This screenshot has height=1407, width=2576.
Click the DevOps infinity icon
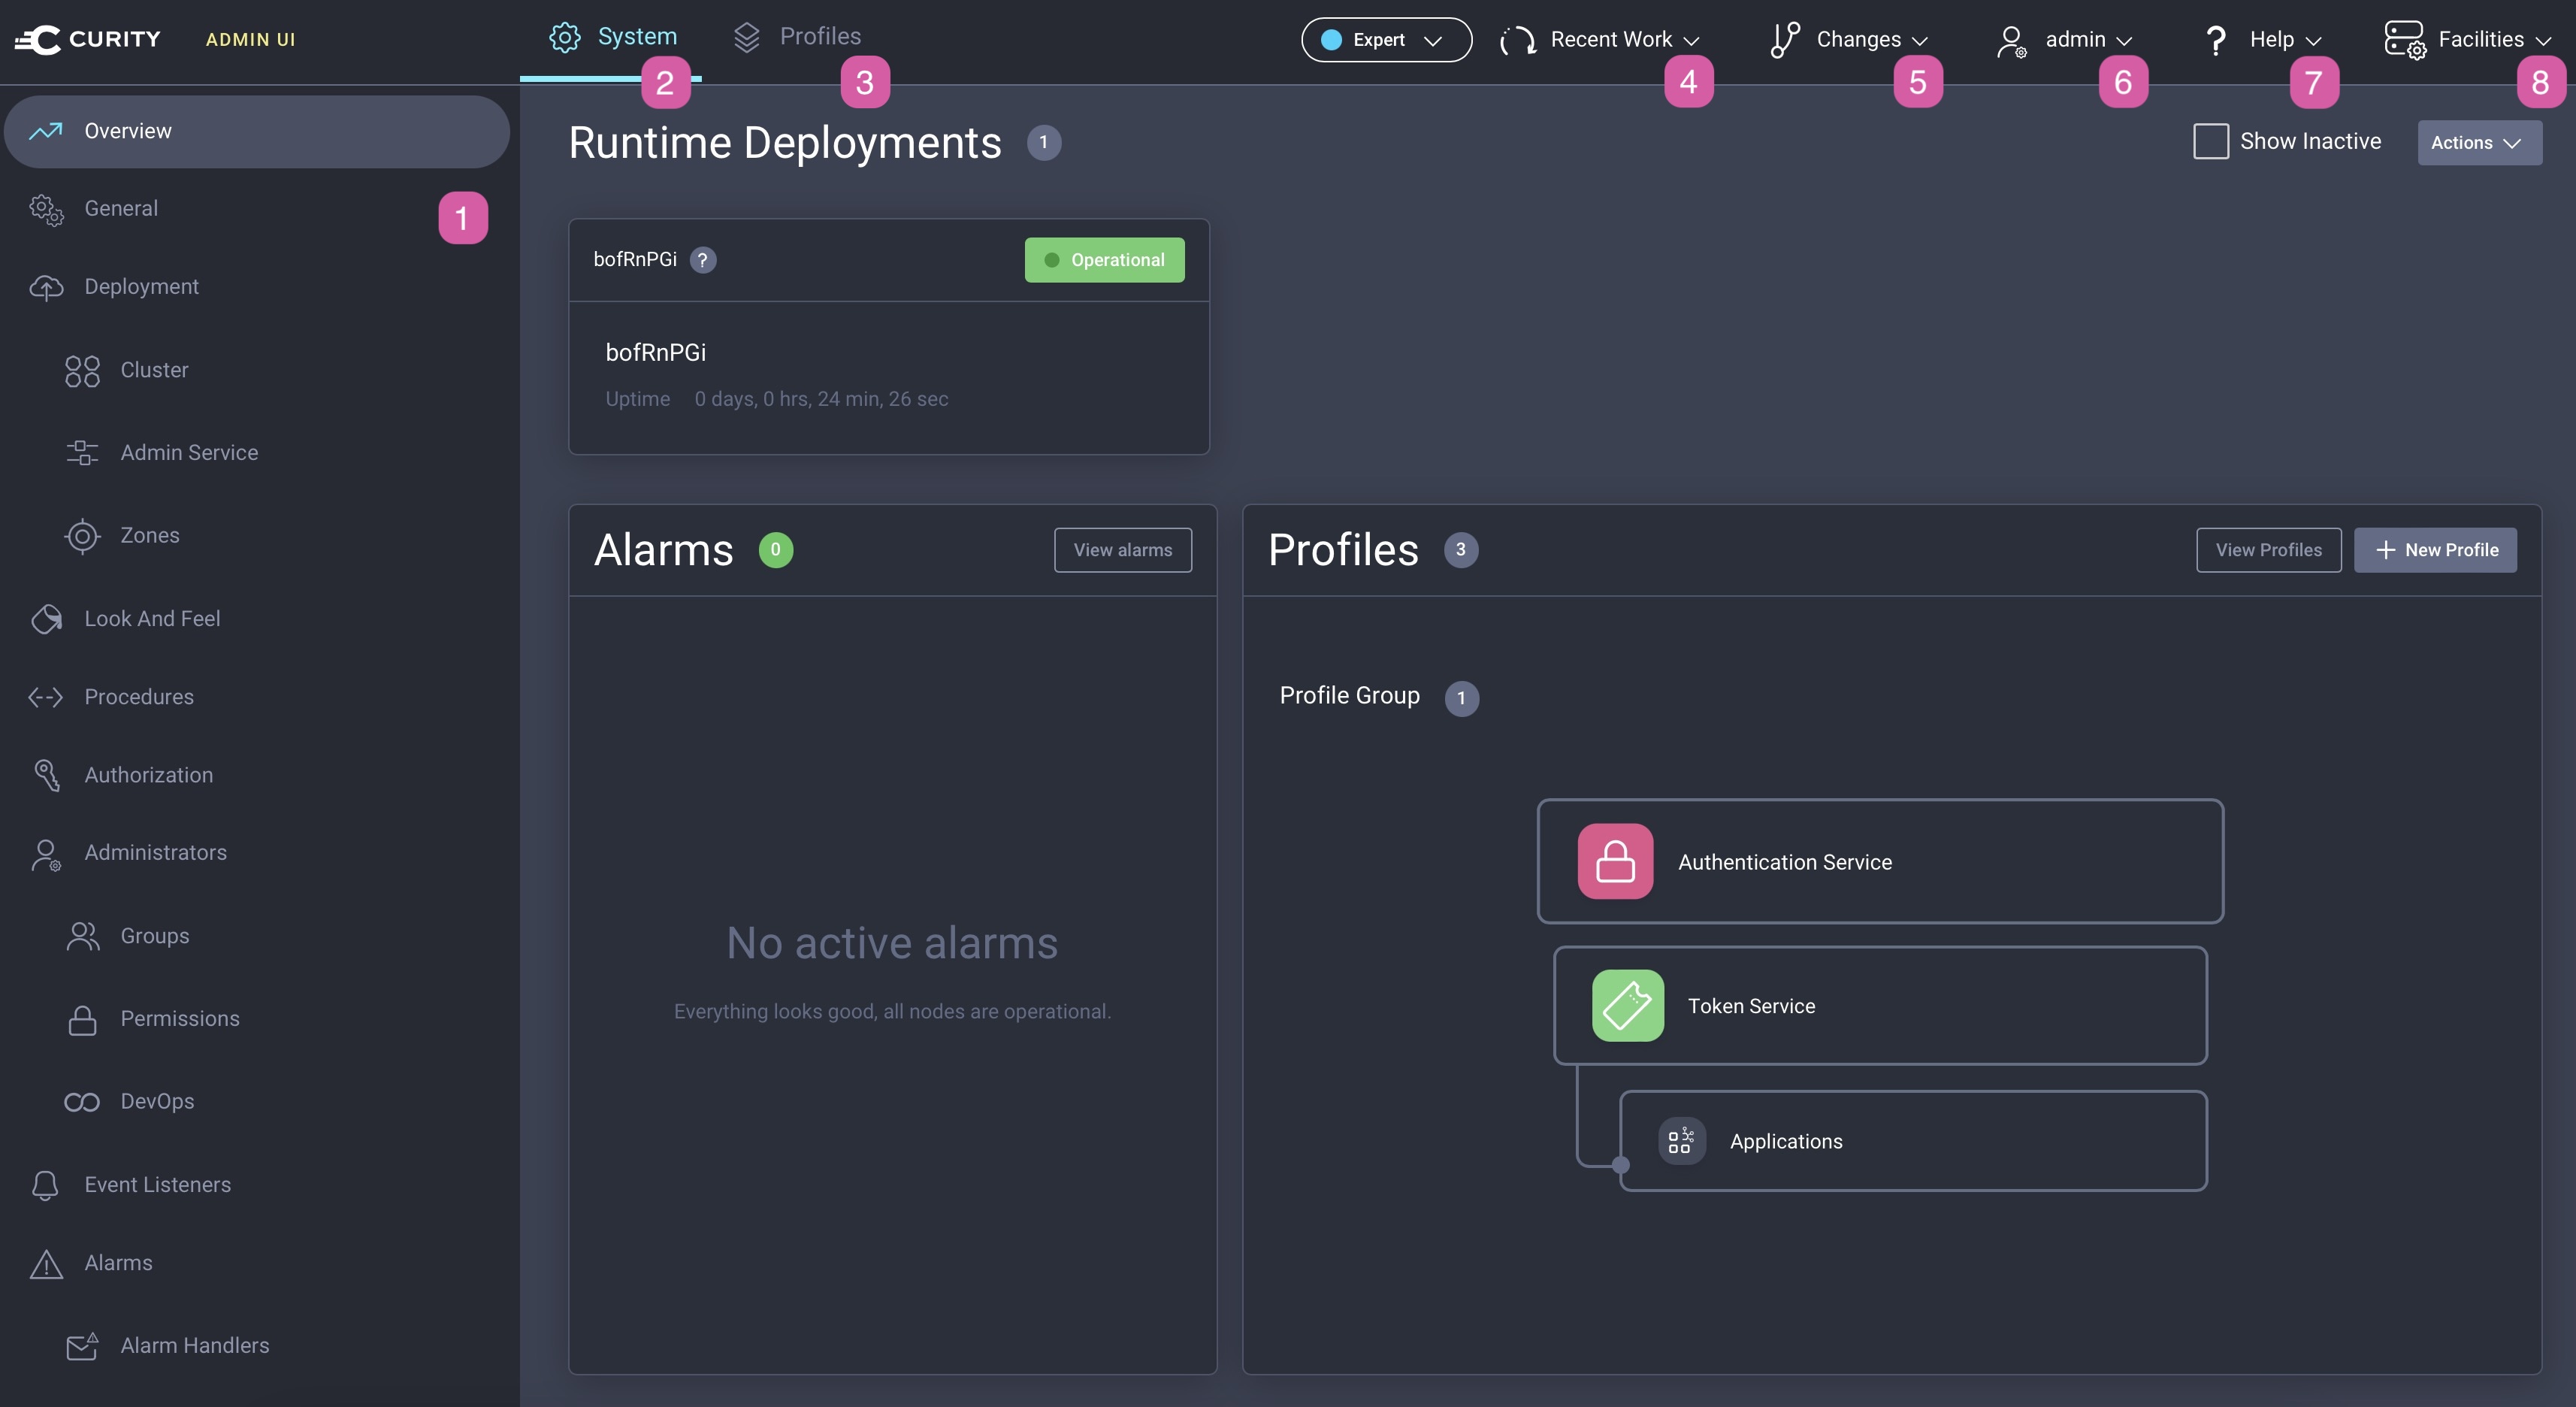tap(82, 1102)
